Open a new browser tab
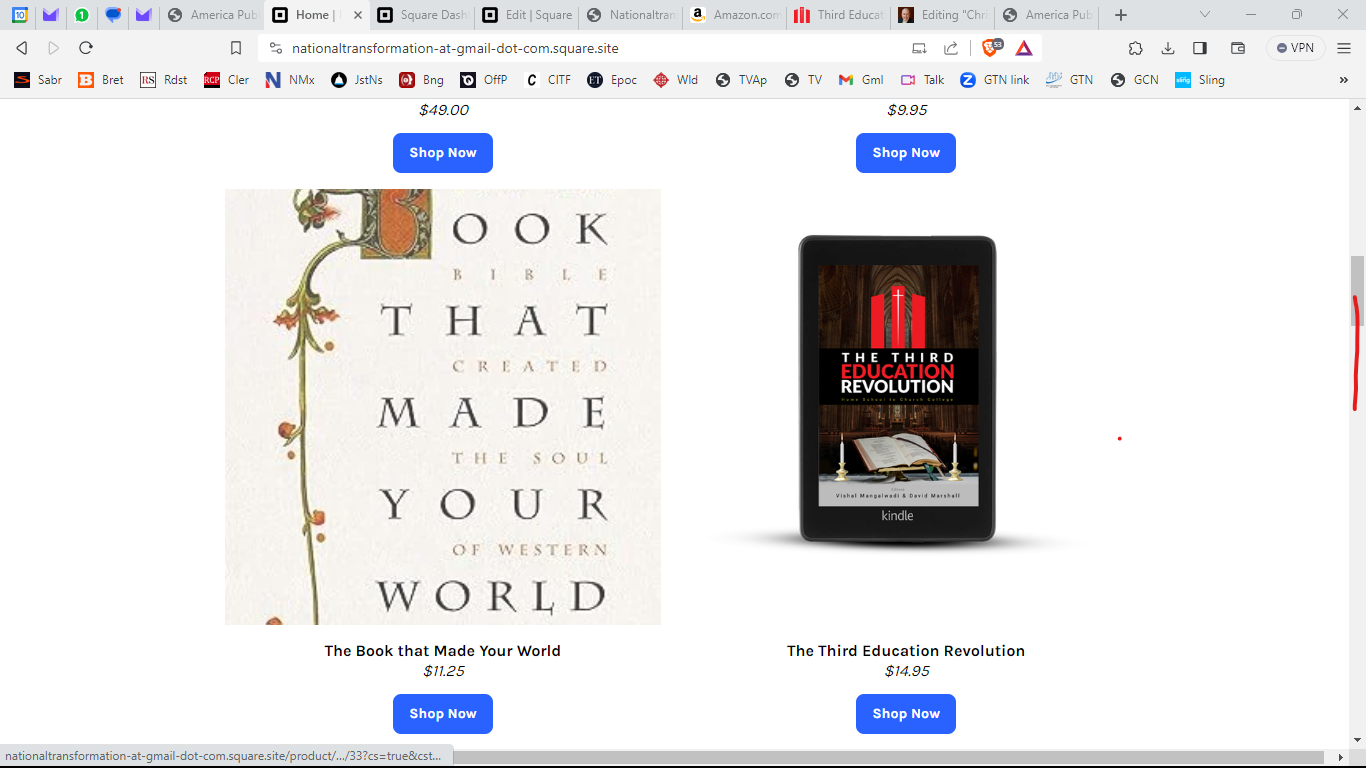 [x=1121, y=15]
